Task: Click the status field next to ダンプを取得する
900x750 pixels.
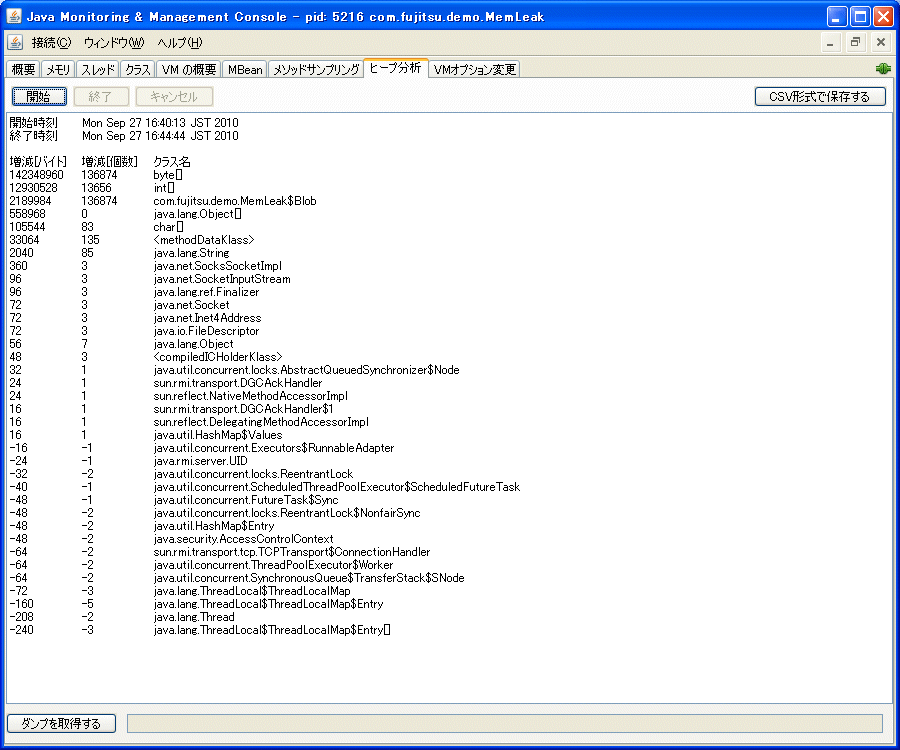Action: pos(505,724)
